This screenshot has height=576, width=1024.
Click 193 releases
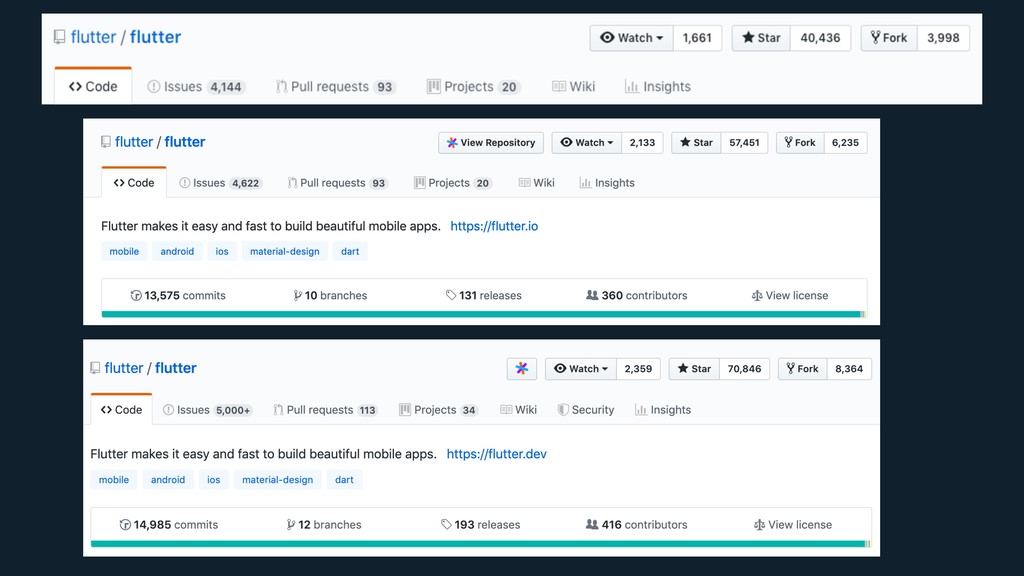pos(480,524)
